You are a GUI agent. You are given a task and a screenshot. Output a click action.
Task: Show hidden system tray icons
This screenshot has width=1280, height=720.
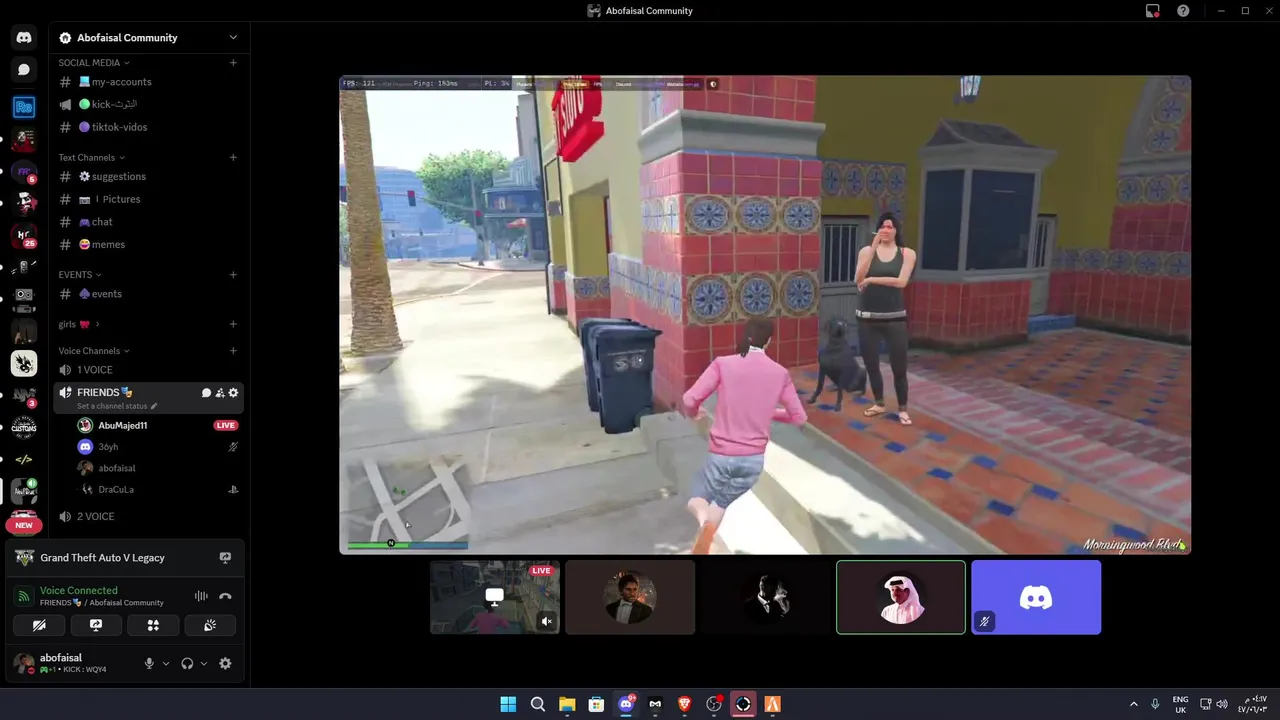tap(1133, 704)
